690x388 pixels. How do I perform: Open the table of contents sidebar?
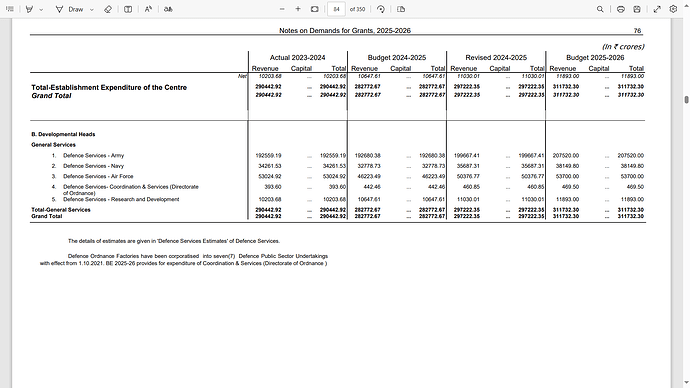click(10, 9)
